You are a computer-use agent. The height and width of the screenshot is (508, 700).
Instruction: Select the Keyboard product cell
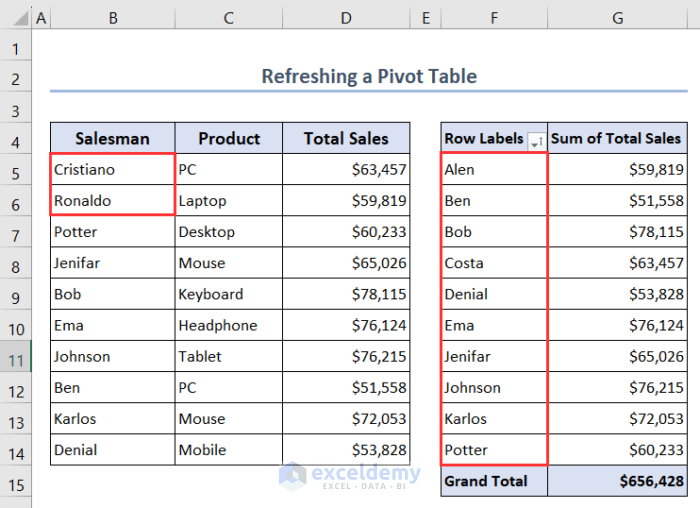[229, 294]
